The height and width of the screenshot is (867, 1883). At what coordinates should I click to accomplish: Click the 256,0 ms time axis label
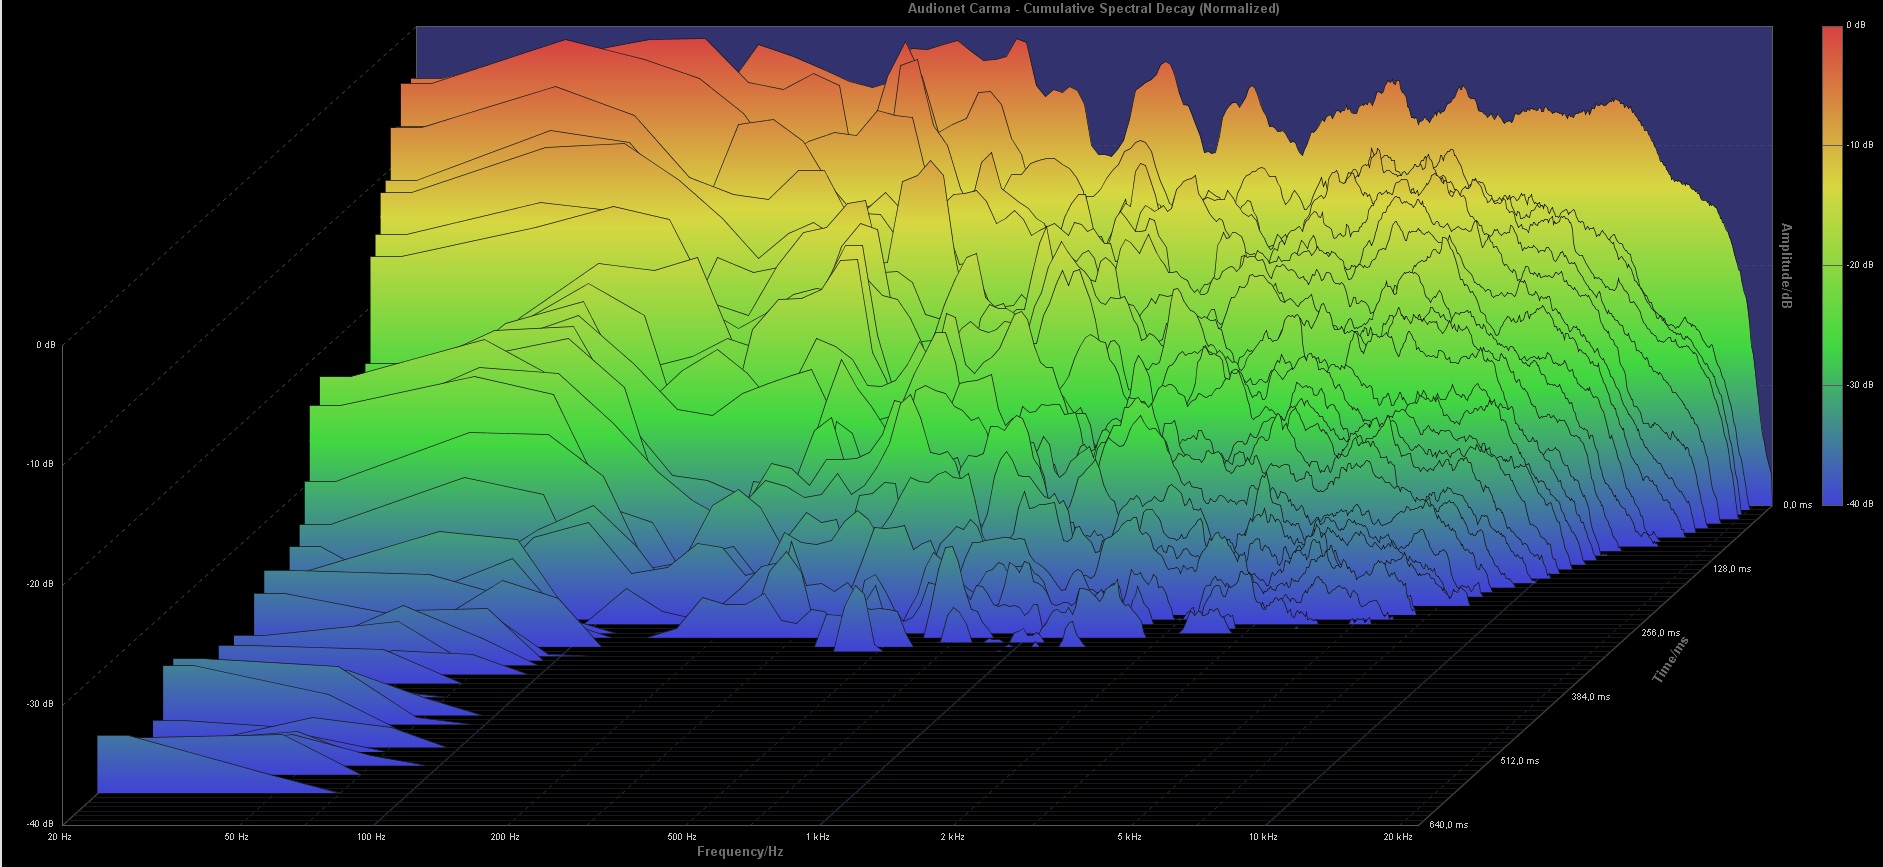pos(1660,633)
